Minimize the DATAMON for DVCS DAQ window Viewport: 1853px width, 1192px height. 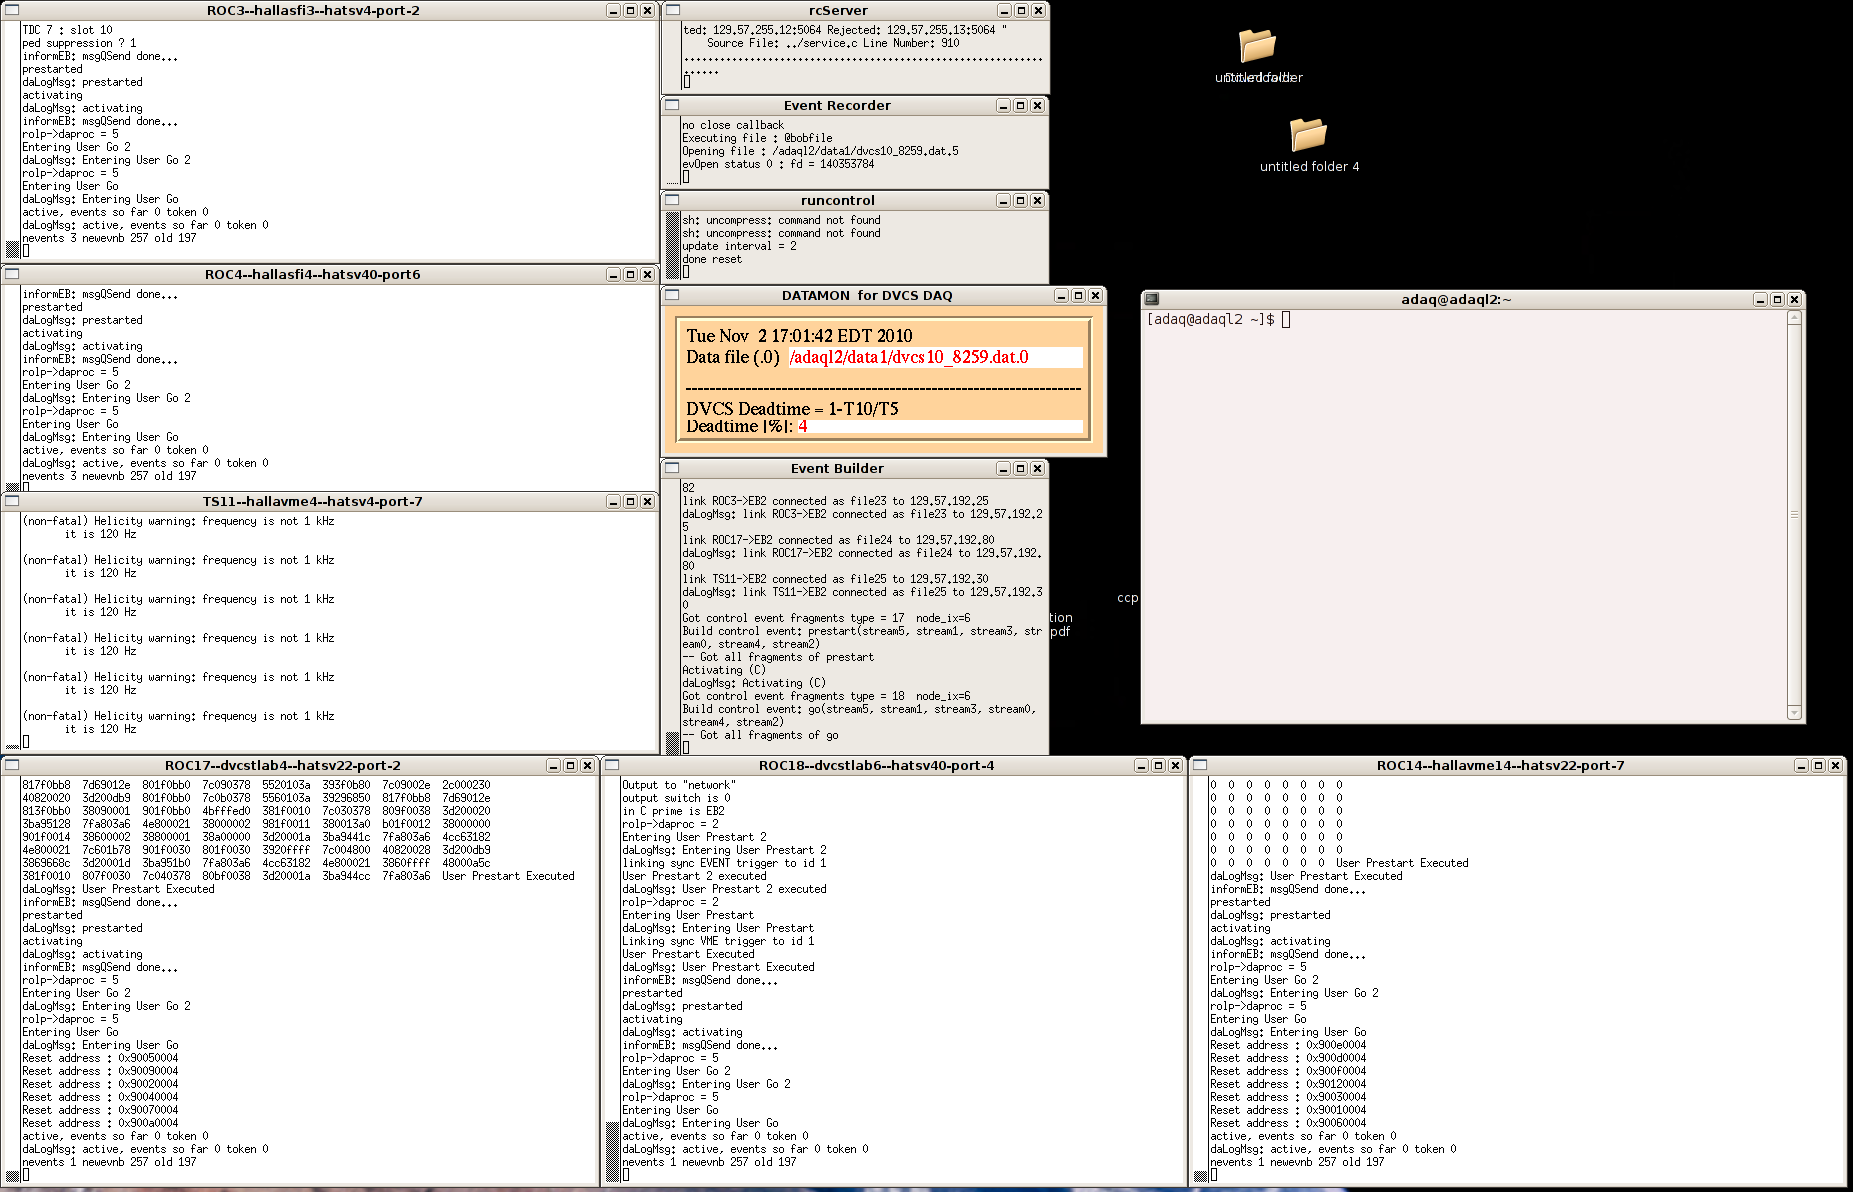[x=1061, y=295]
